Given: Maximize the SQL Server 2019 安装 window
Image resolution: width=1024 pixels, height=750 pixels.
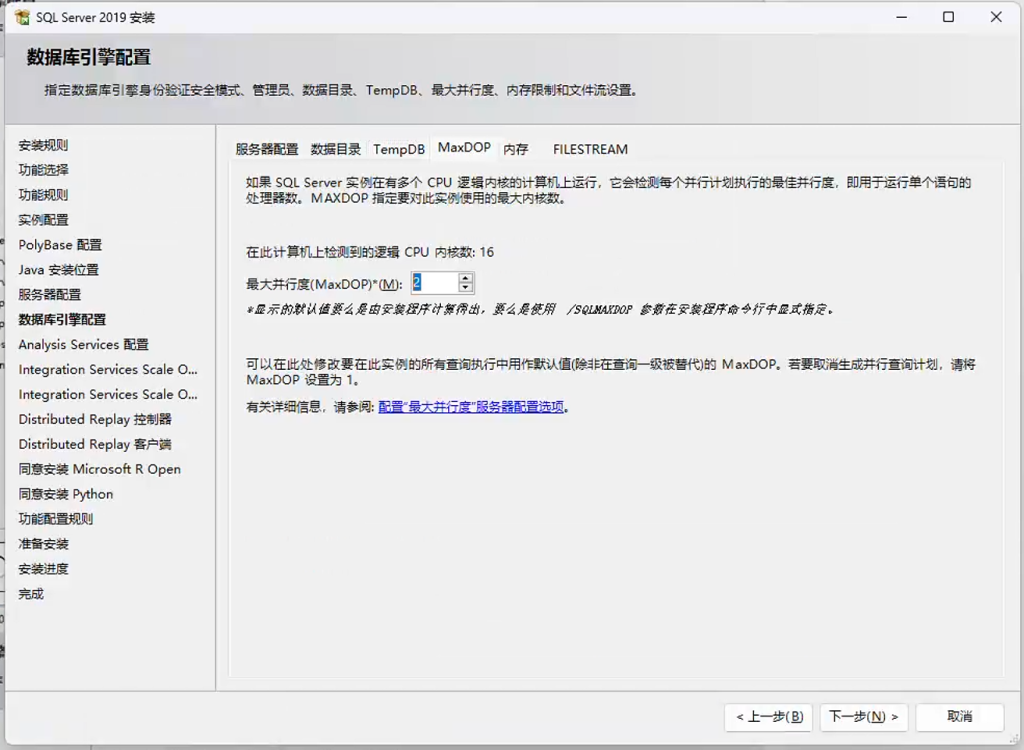Looking at the screenshot, I should point(949,17).
